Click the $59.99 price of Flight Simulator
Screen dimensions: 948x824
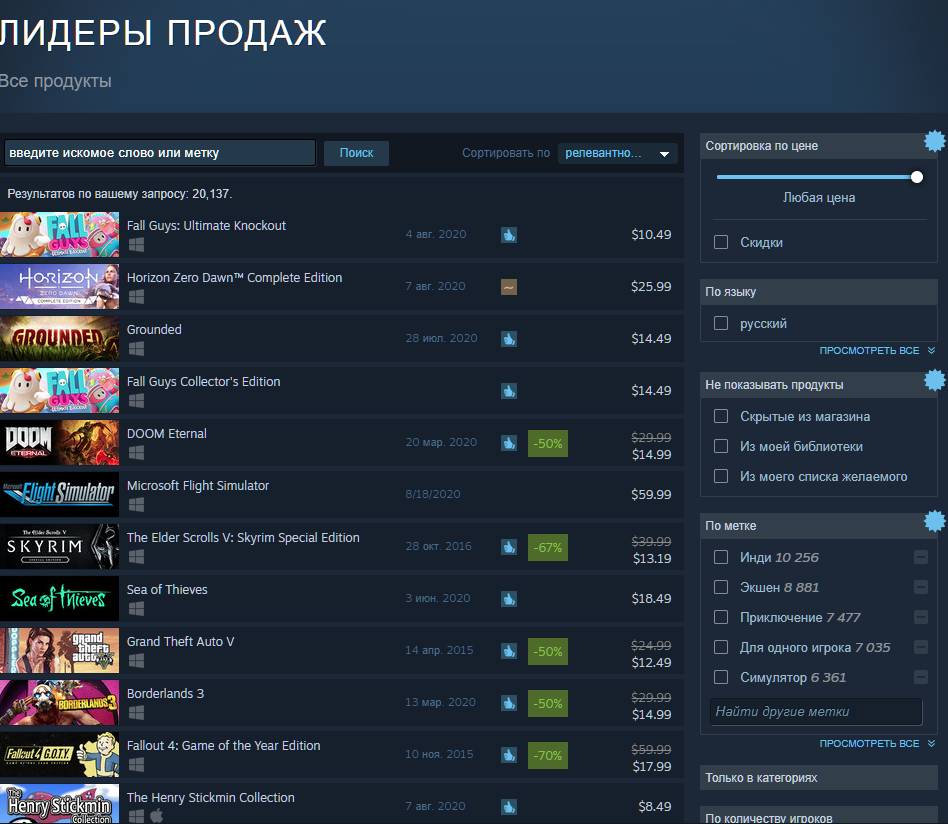[x=651, y=495]
